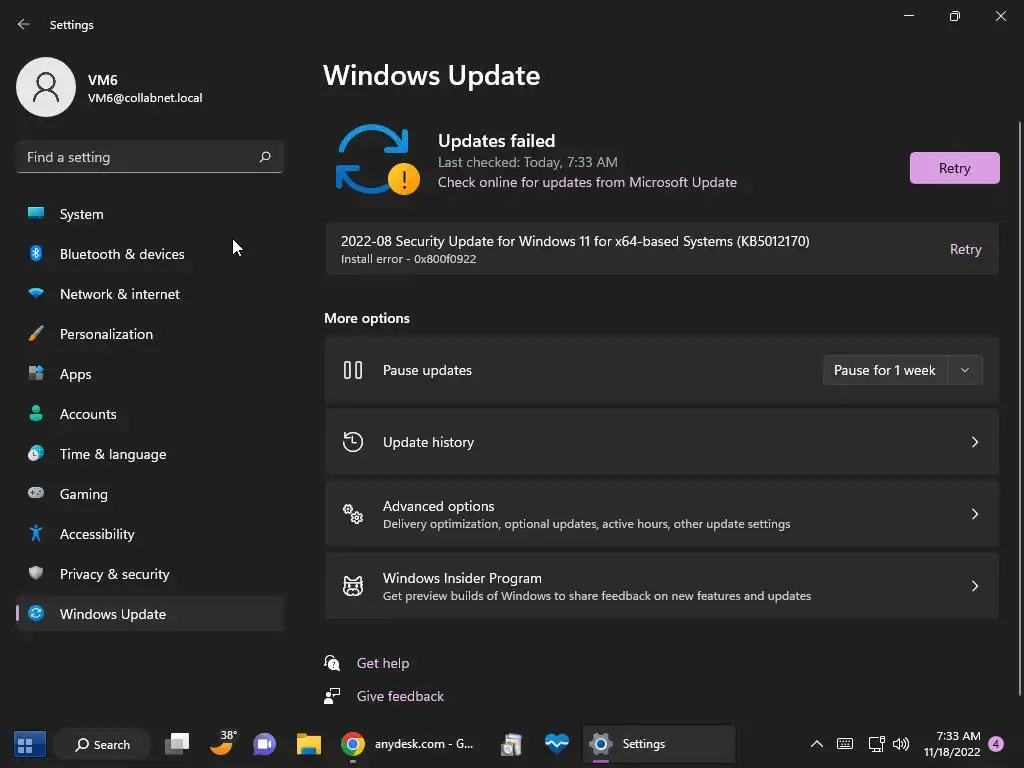Open Accounts settings
Viewport: 1024px width, 768px height.
150,414
